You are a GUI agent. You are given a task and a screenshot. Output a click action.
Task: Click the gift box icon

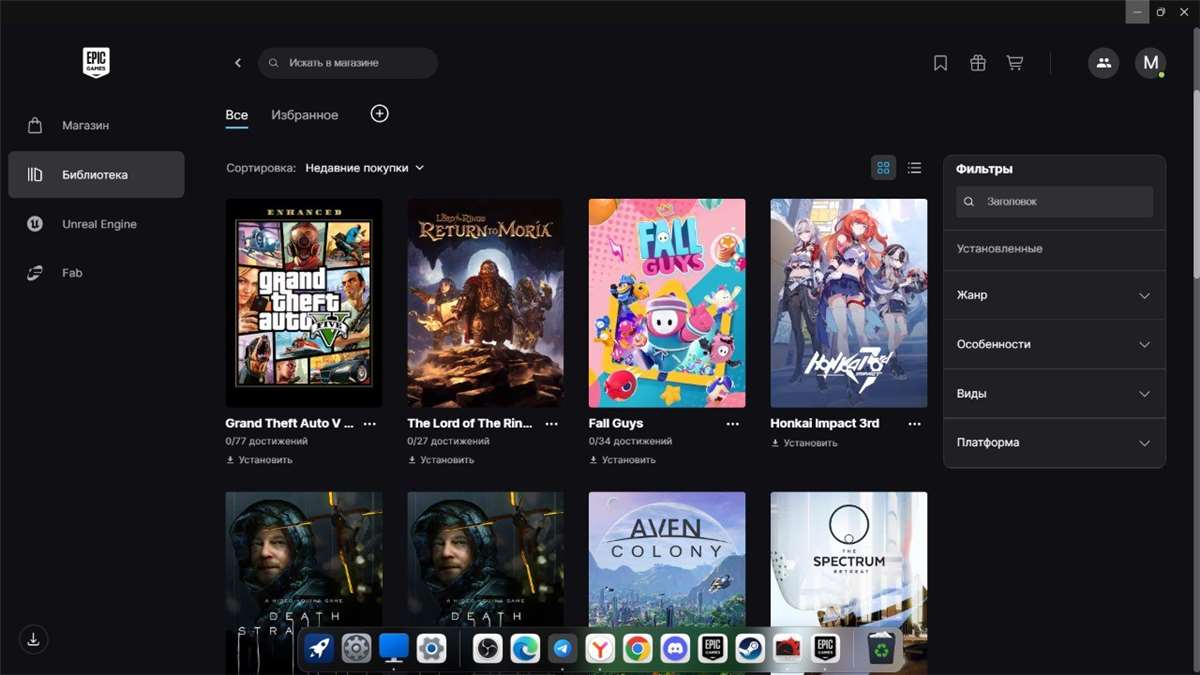pos(978,63)
